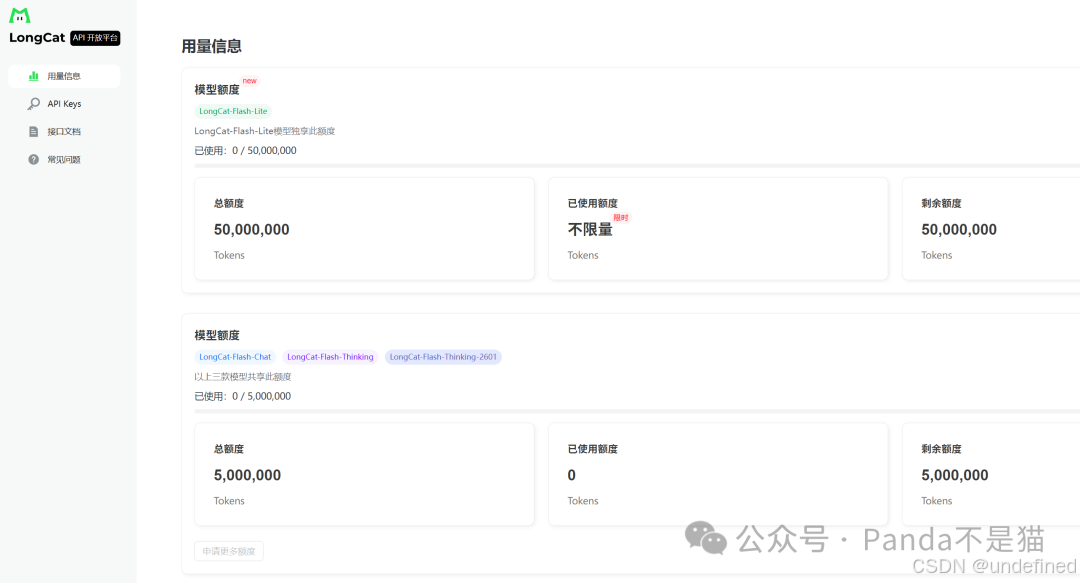The height and width of the screenshot is (583, 1080).
Task: Click the 剩余额度 50,000,000 value
Action: coord(959,229)
